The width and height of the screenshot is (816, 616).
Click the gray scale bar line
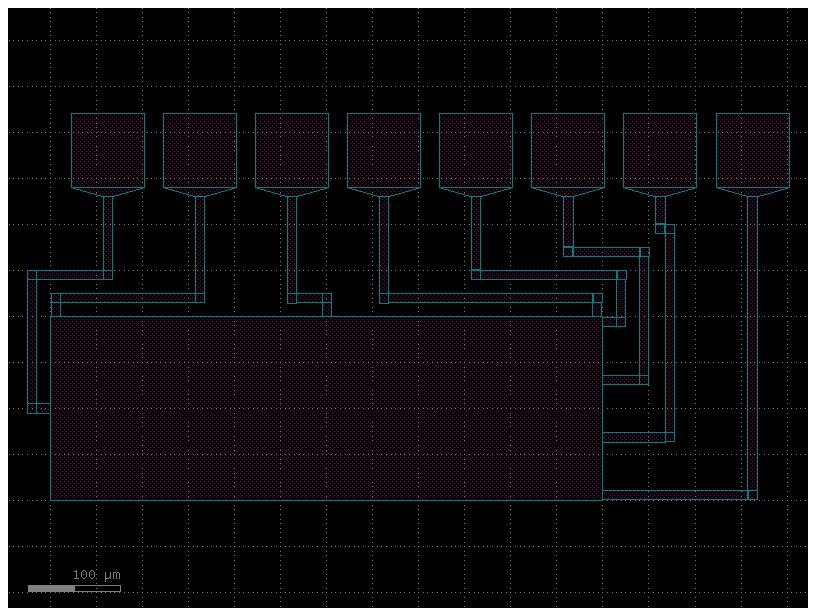74,588
